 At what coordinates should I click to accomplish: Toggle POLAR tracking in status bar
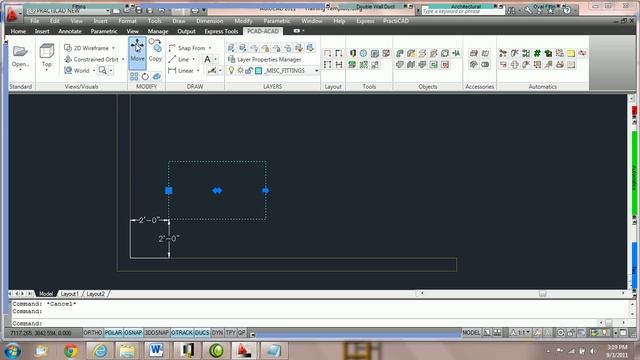[113, 333]
